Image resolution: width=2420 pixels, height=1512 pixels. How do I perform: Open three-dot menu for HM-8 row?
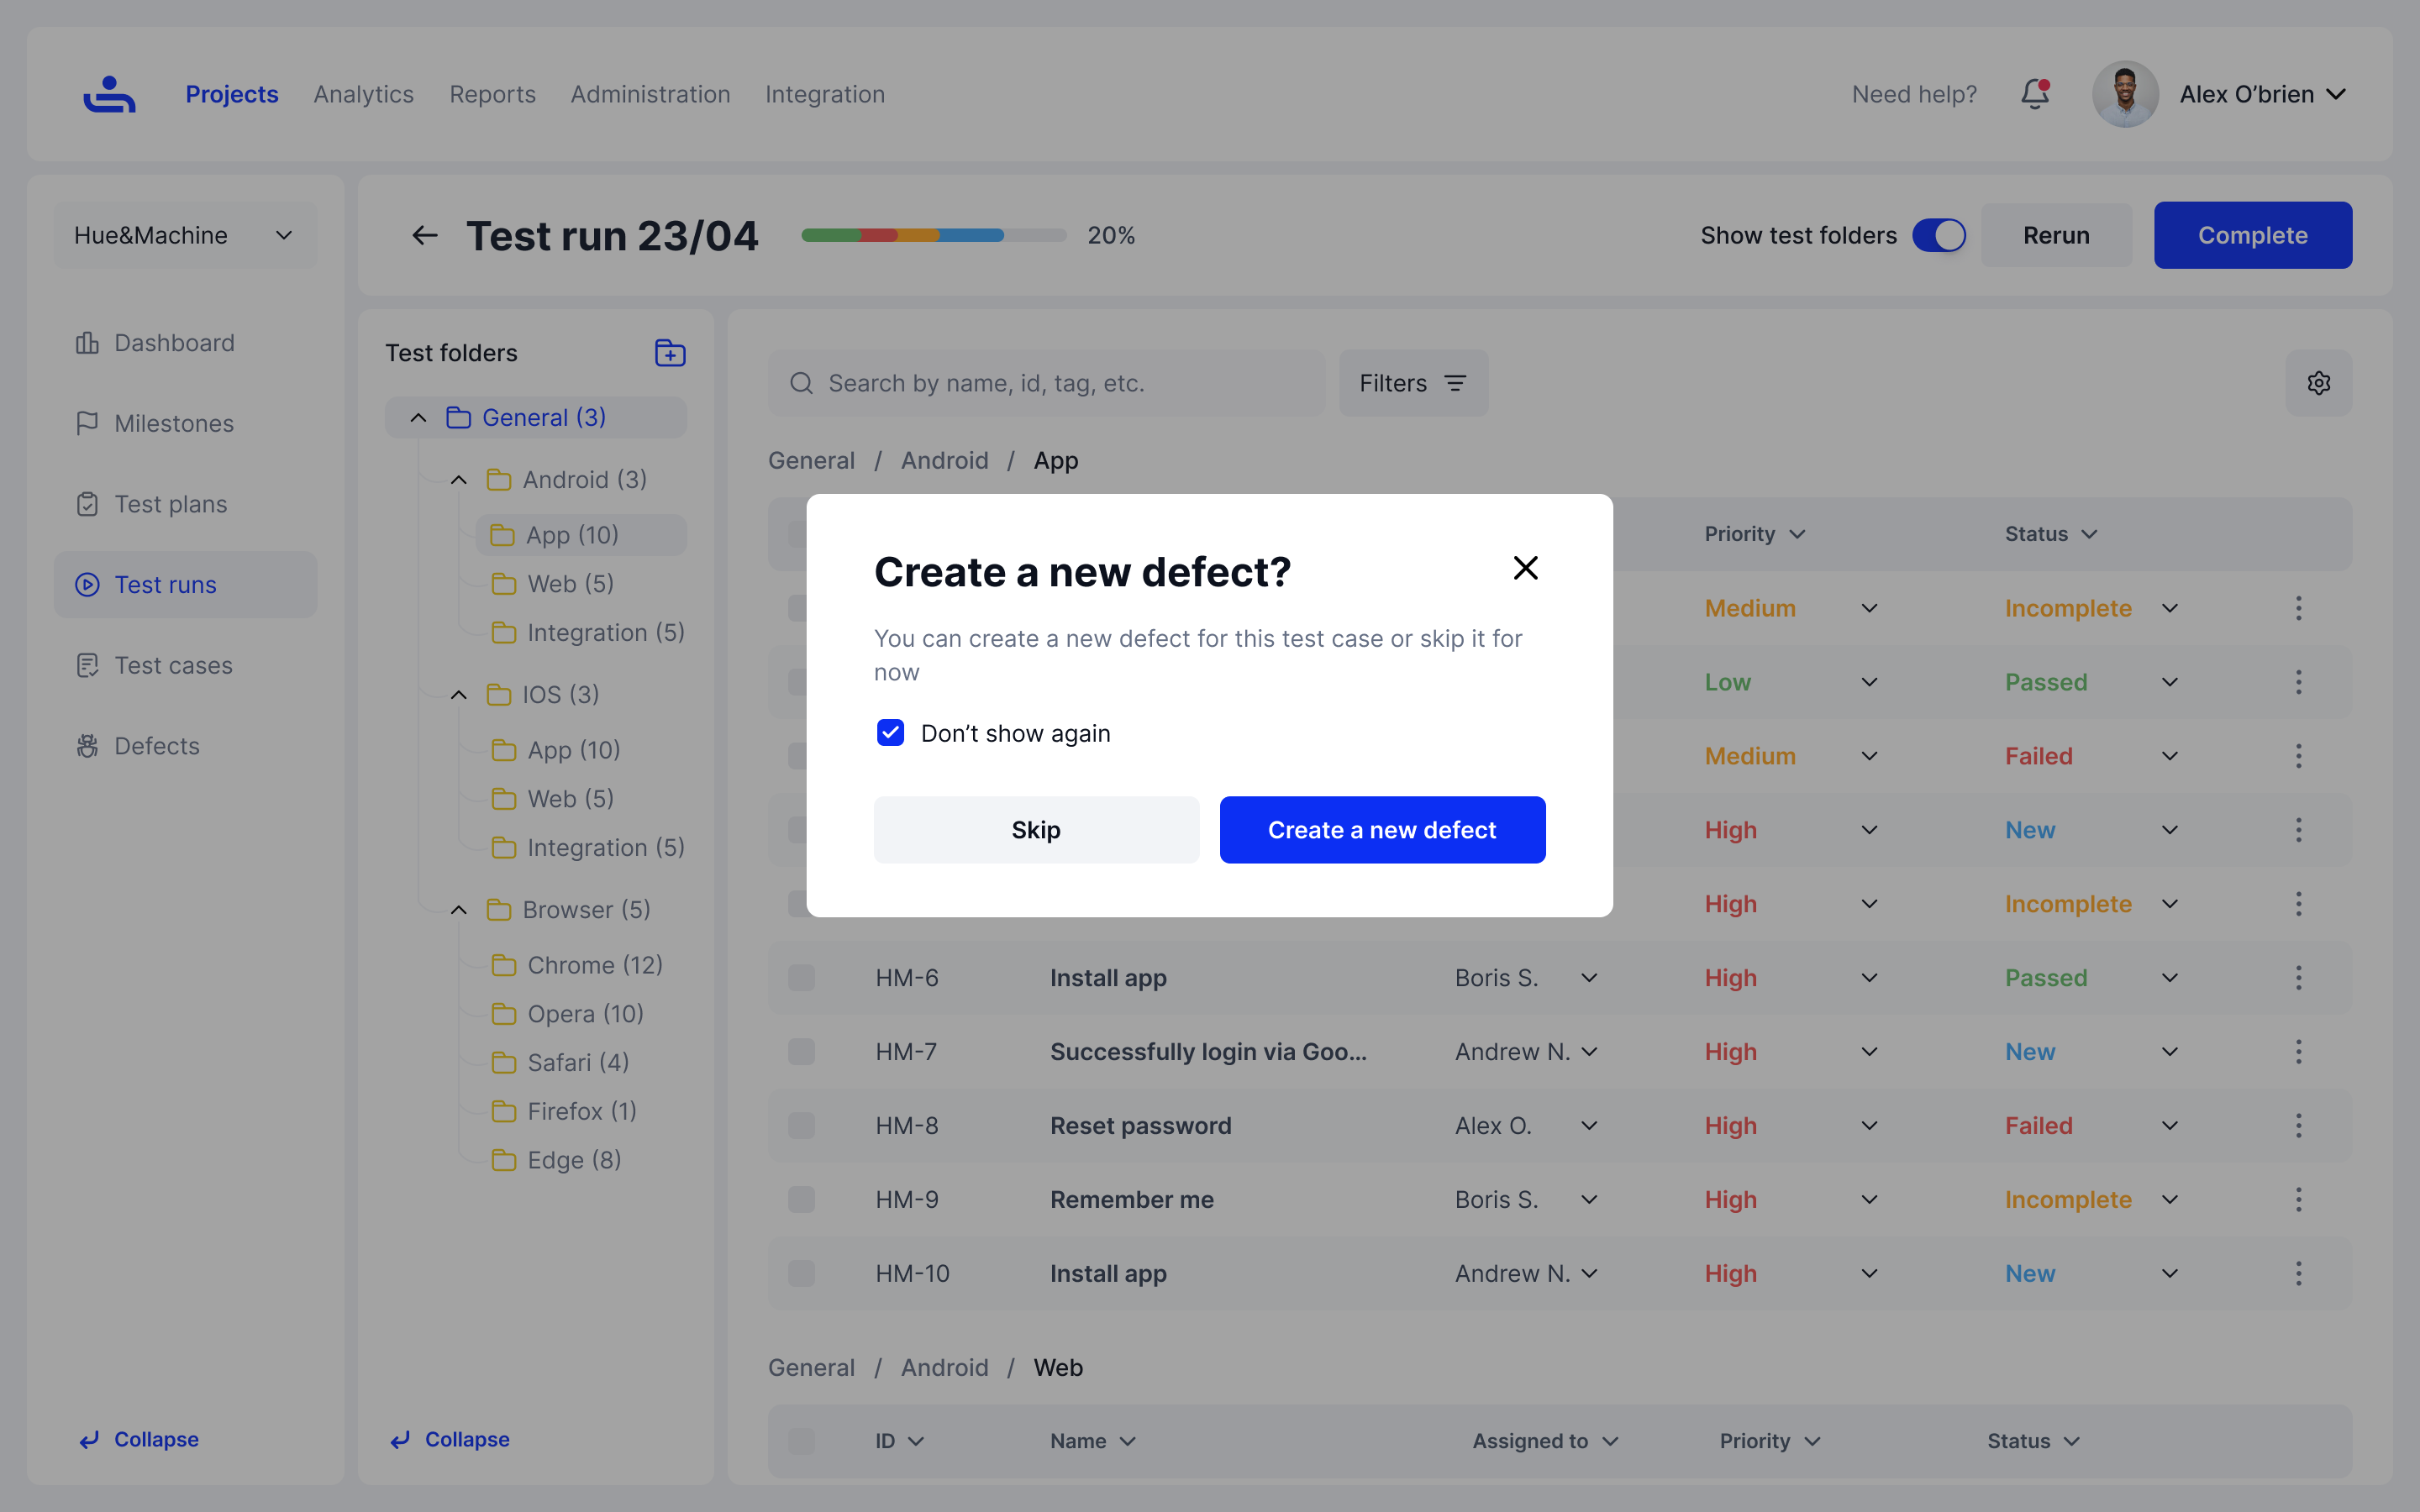2298,1126
